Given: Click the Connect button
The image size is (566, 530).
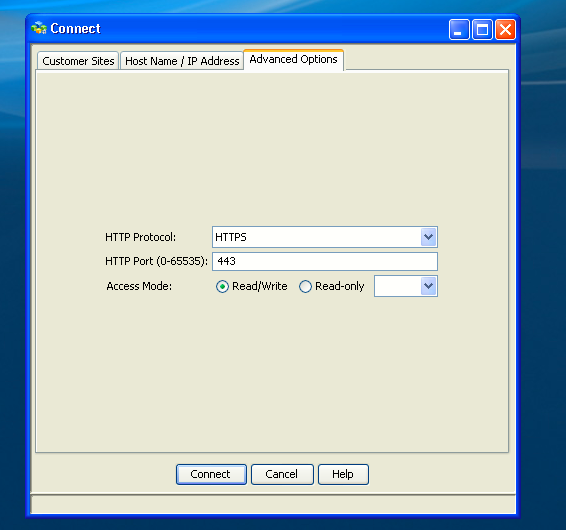Looking at the screenshot, I should pyautogui.click(x=211, y=474).
